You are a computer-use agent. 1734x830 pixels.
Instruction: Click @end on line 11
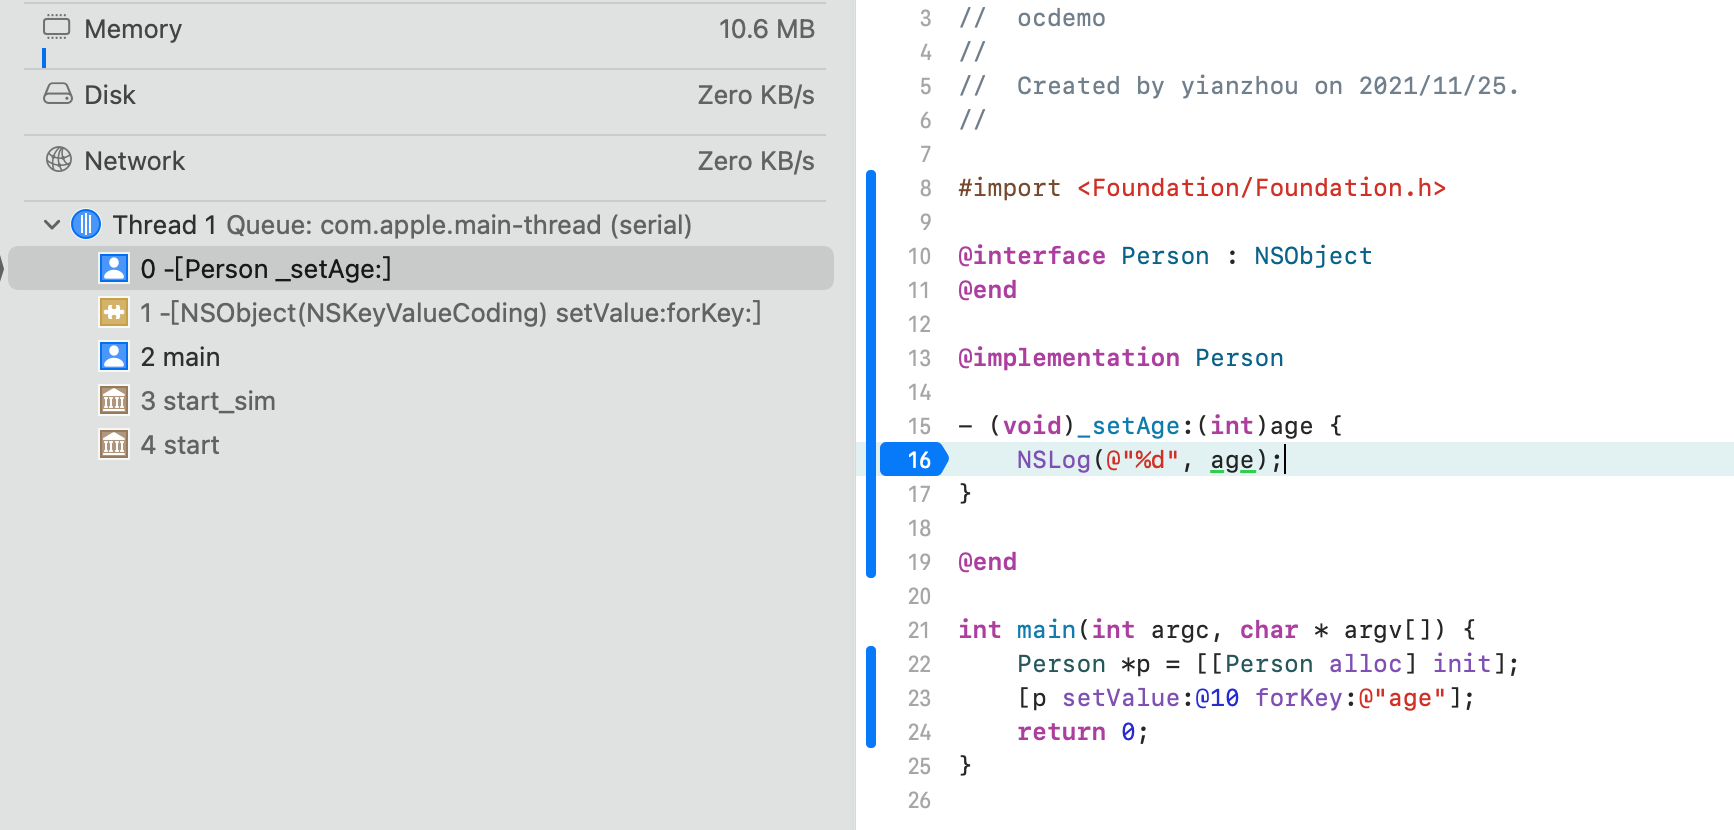tap(987, 290)
